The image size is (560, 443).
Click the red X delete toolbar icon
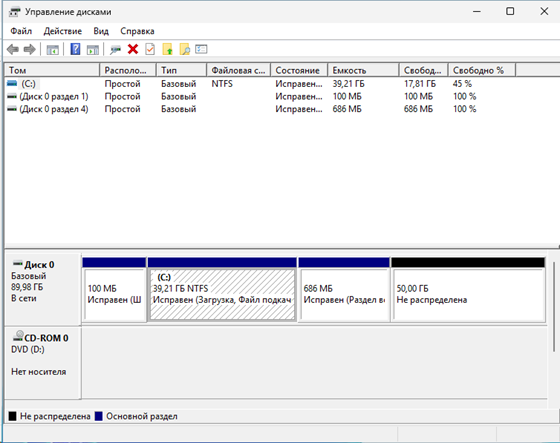click(133, 49)
